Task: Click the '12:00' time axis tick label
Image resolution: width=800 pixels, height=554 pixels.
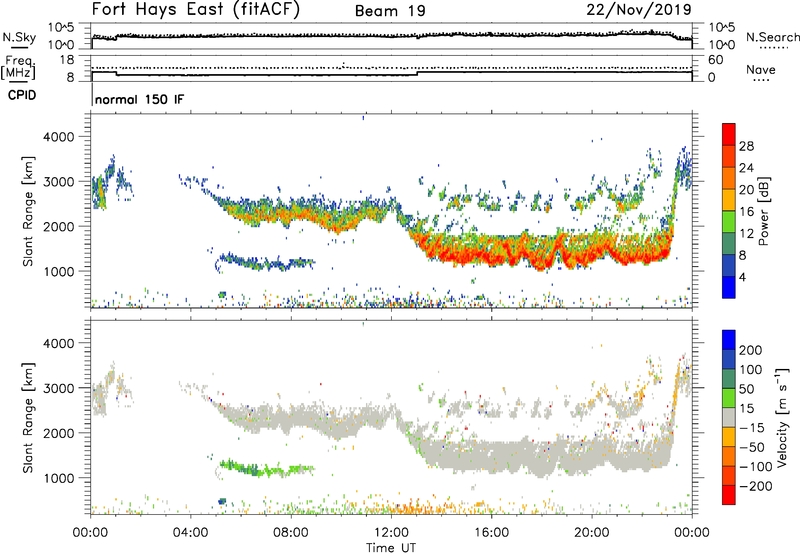Action: click(391, 533)
